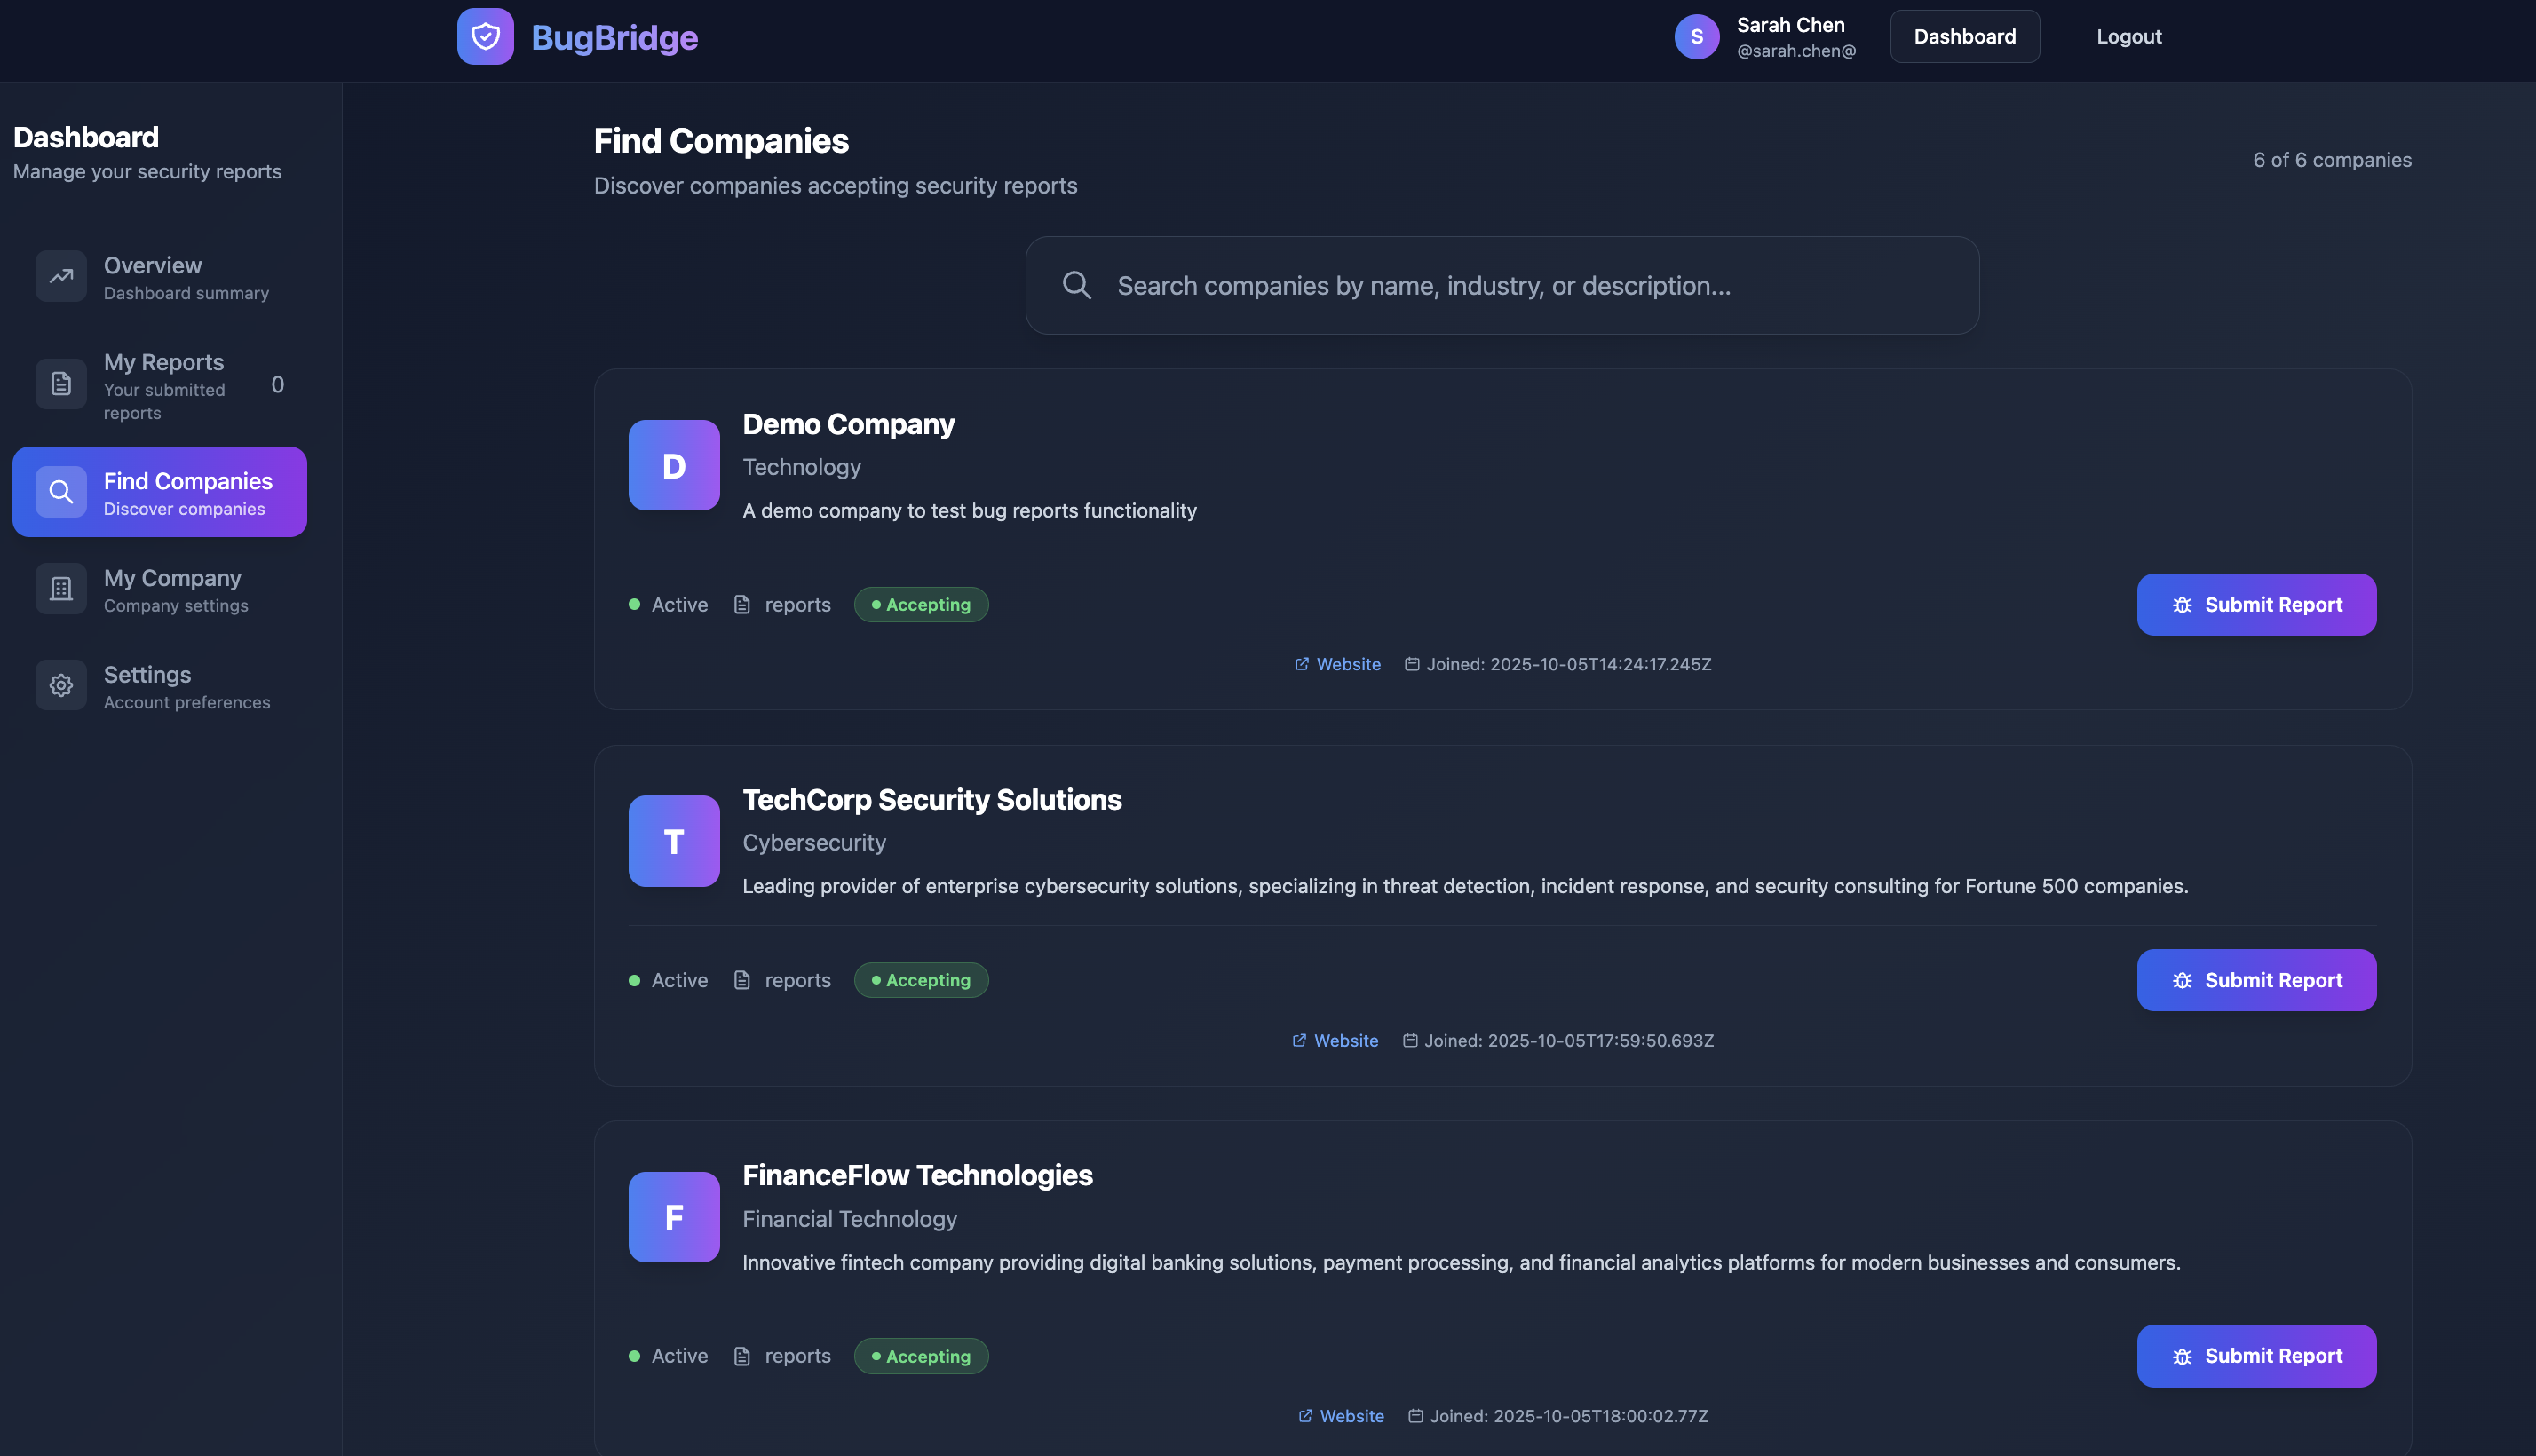Open the Overview sidebar section
Viewport: 2536px width, 1456px height.
pos(160,277)
